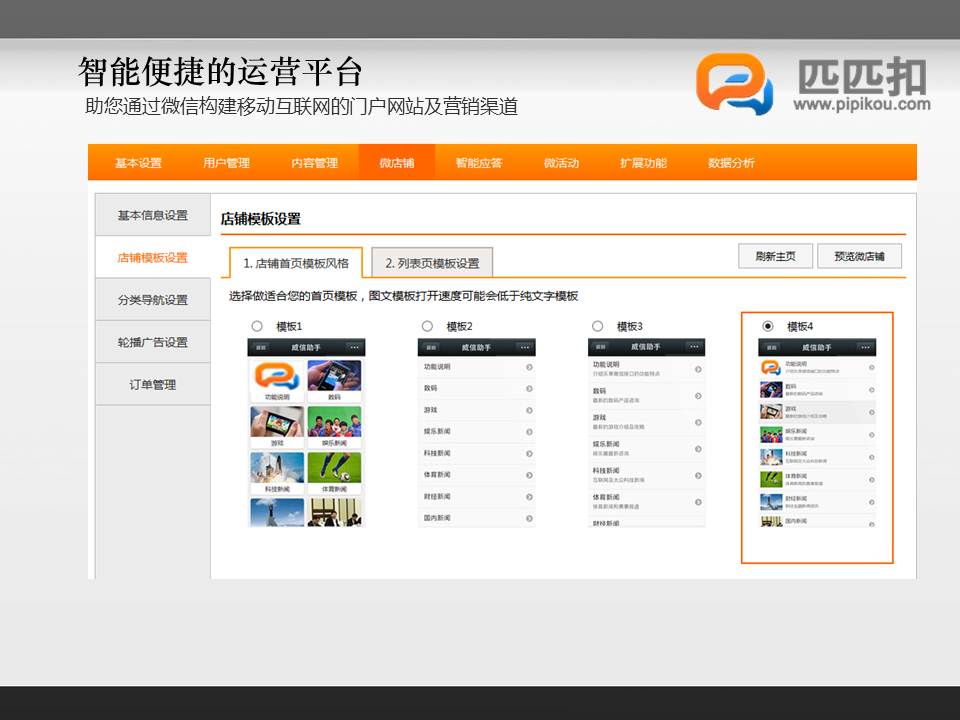The height and width of the screenshot is (720, 960).
Task: Choose the 模板3 radio button
Action: point(597,326)
